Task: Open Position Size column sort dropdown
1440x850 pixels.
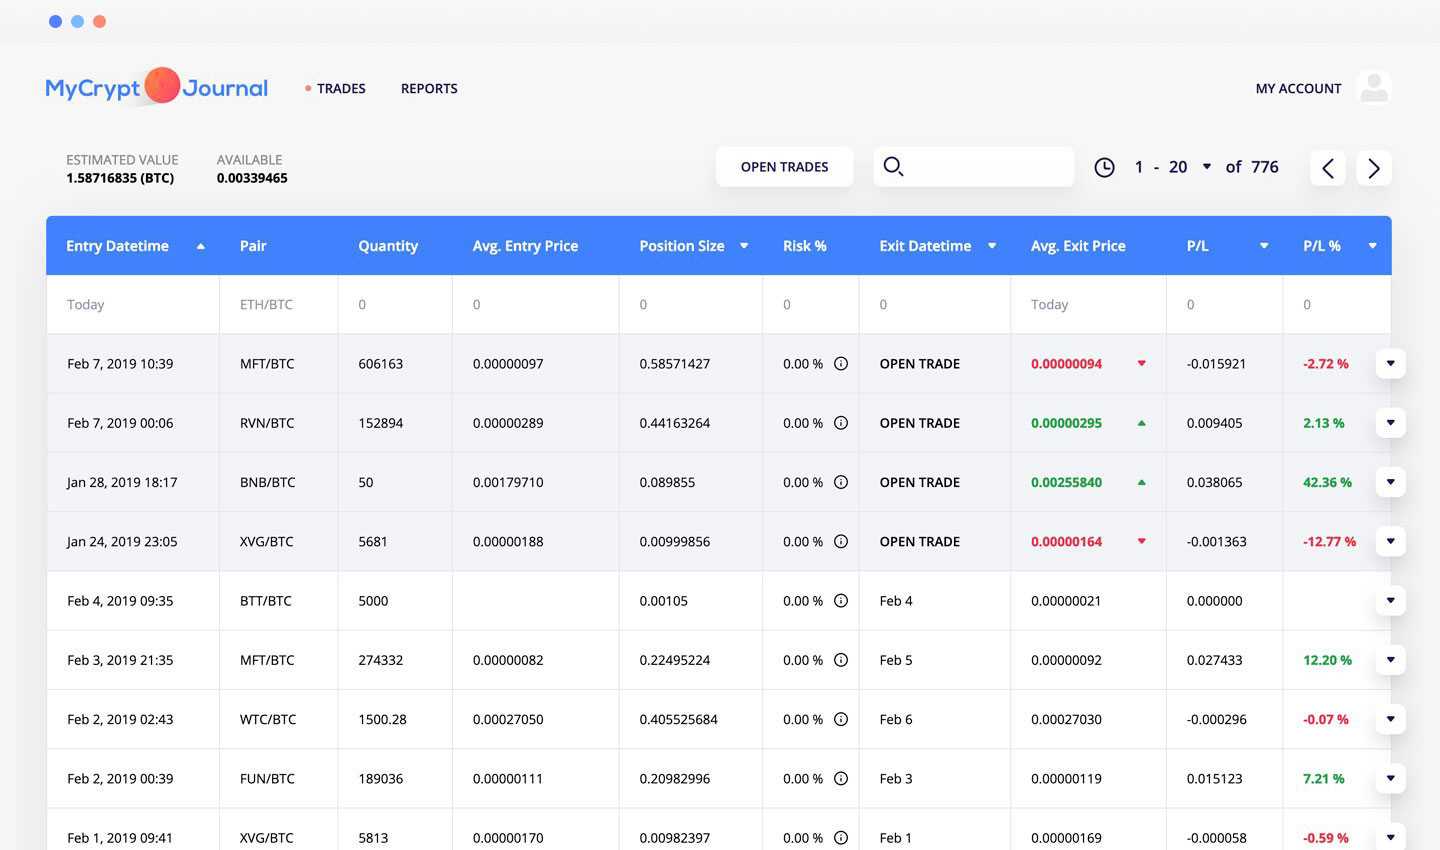Action: [x=744, y=246]
